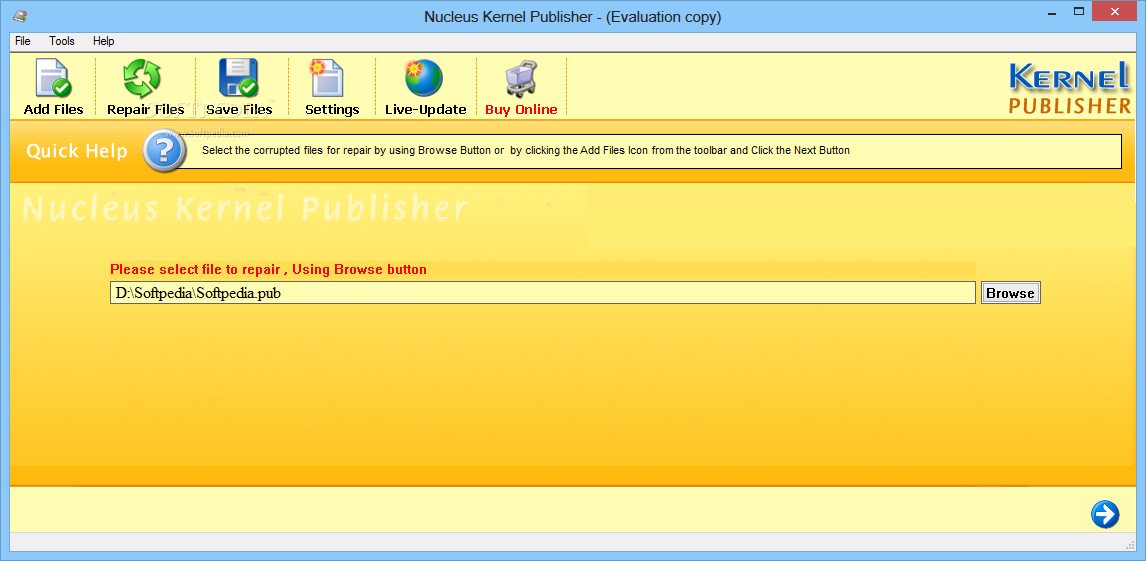Start repair with Repair Files icon
Viewport: 1146px width, 561px height.
click(142, 79)
